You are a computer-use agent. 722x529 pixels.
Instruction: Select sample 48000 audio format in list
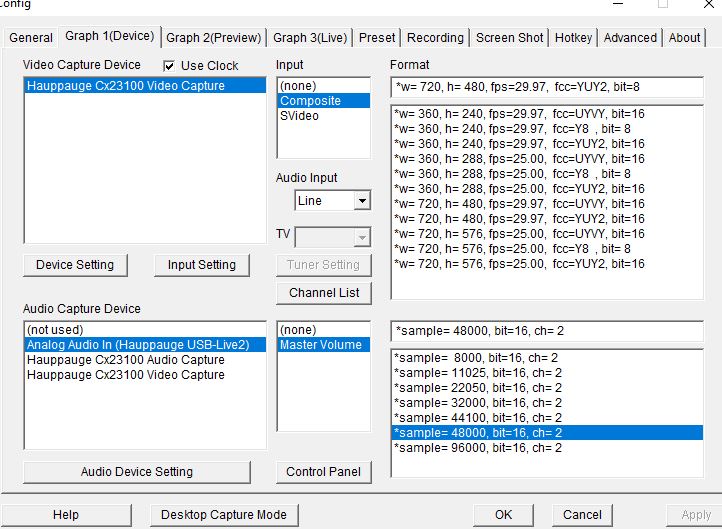547,433
